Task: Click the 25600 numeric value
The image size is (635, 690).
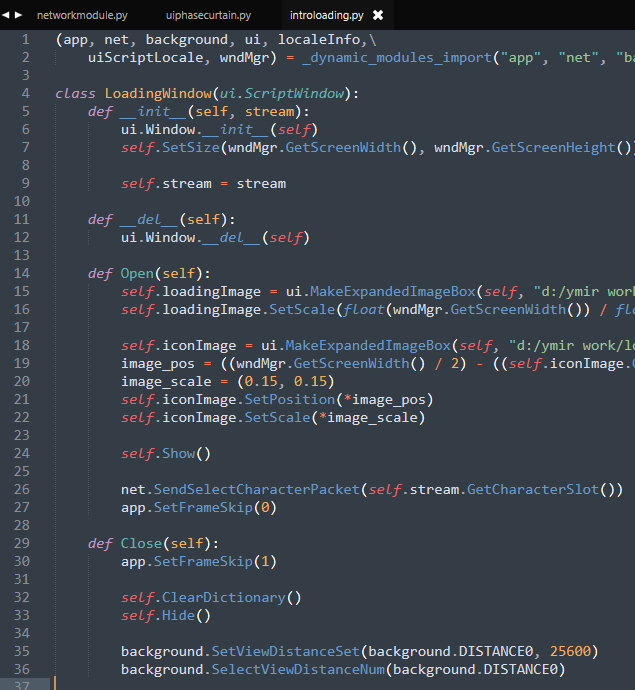Action: pyautogui.click(x=570, y=651)
